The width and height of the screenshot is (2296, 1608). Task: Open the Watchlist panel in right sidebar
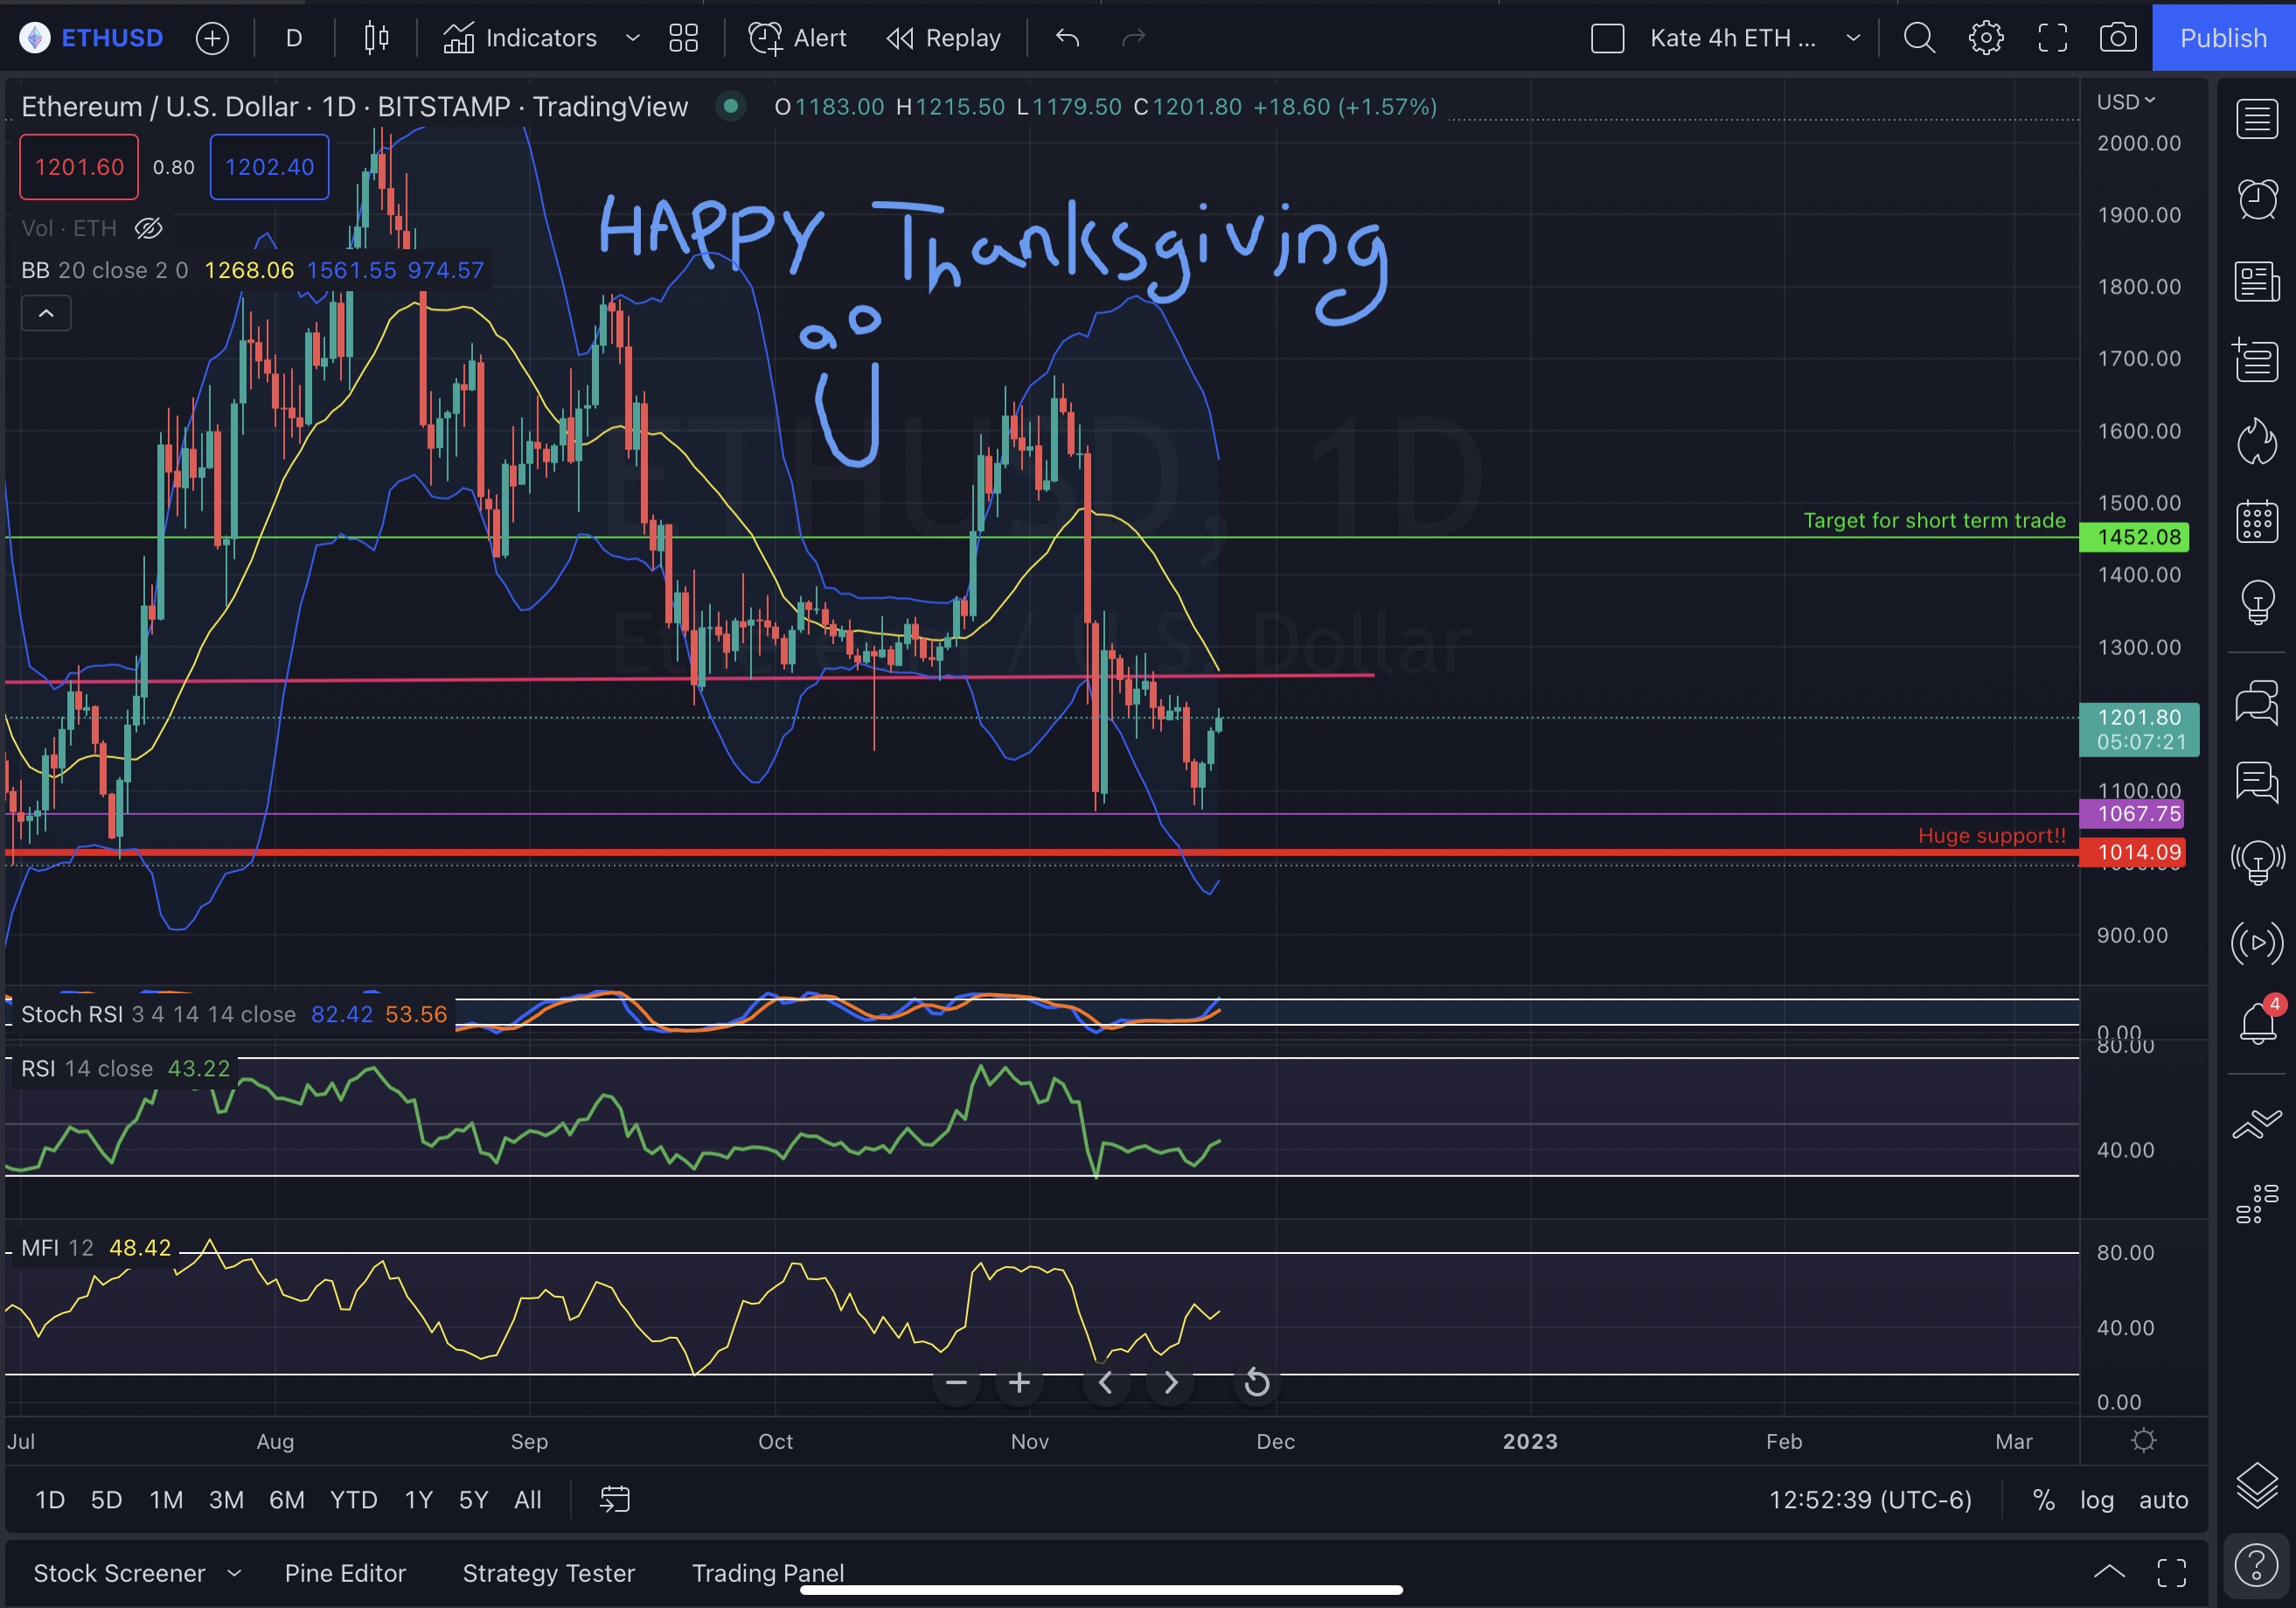2257,118
